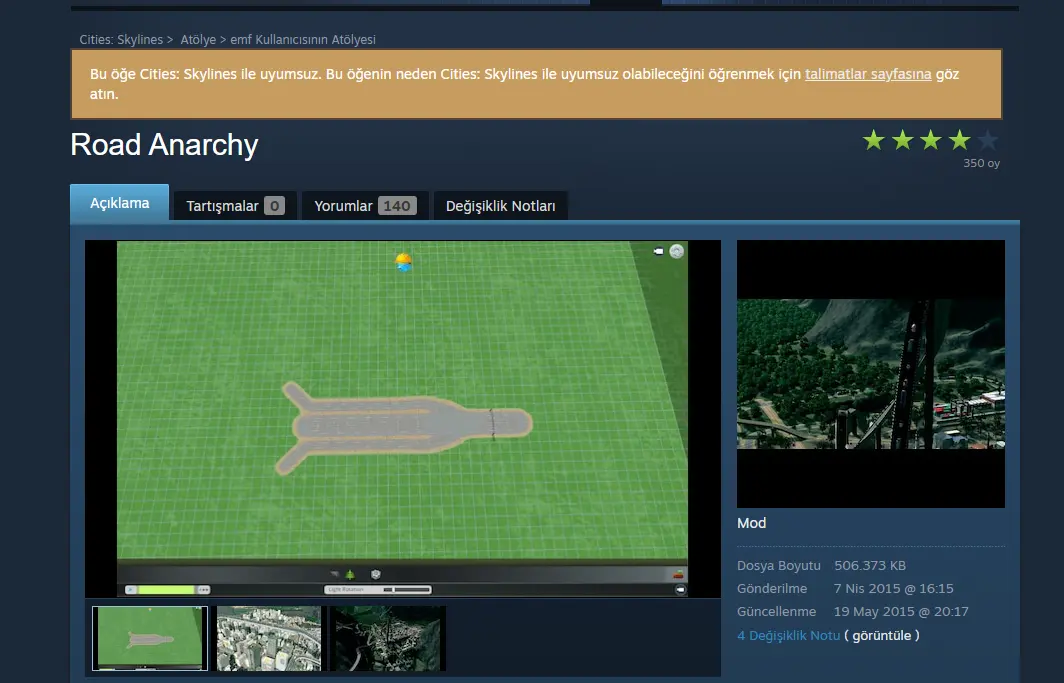Click the green progress bar in screenshot
The width and height of the screenshot is (1064, 683).
tap(167, 589)
